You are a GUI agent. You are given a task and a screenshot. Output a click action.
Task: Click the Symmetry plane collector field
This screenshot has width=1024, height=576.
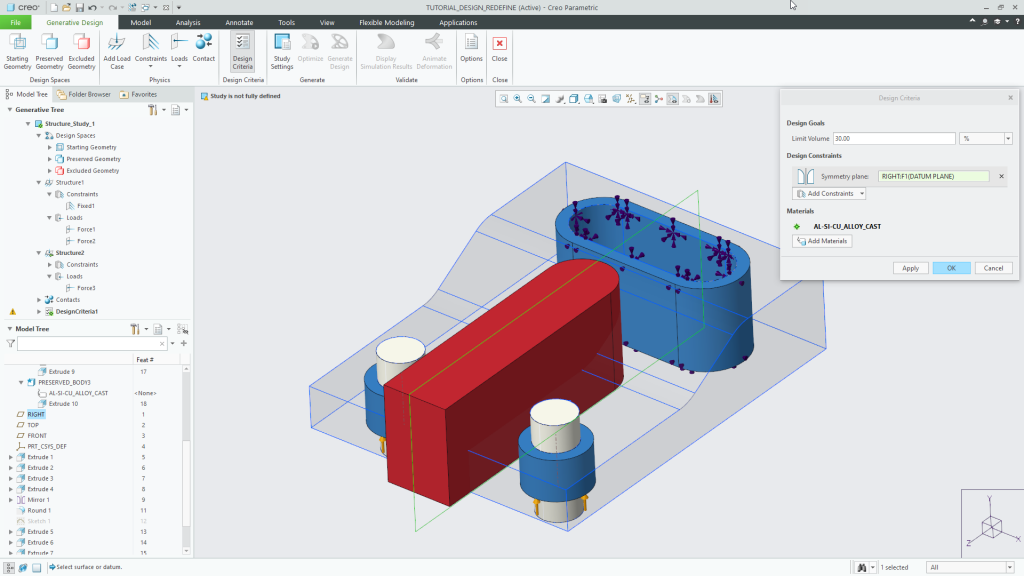933,176
